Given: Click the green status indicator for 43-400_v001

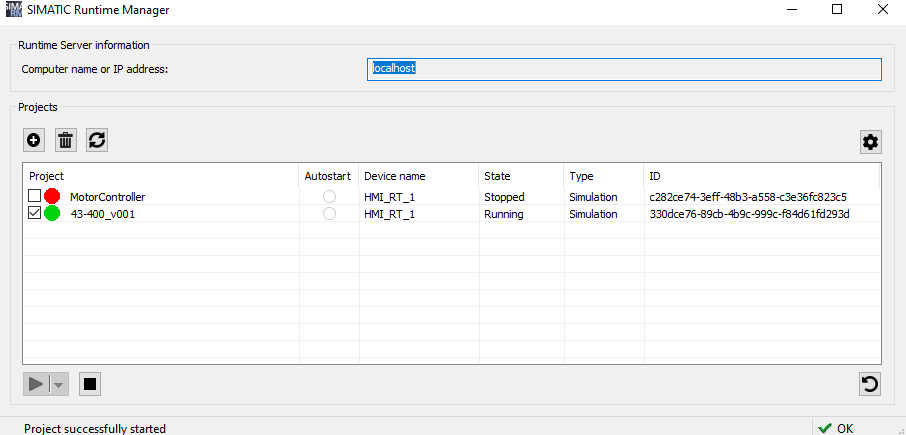Looking at the screenshot, I should coord(52,214).
